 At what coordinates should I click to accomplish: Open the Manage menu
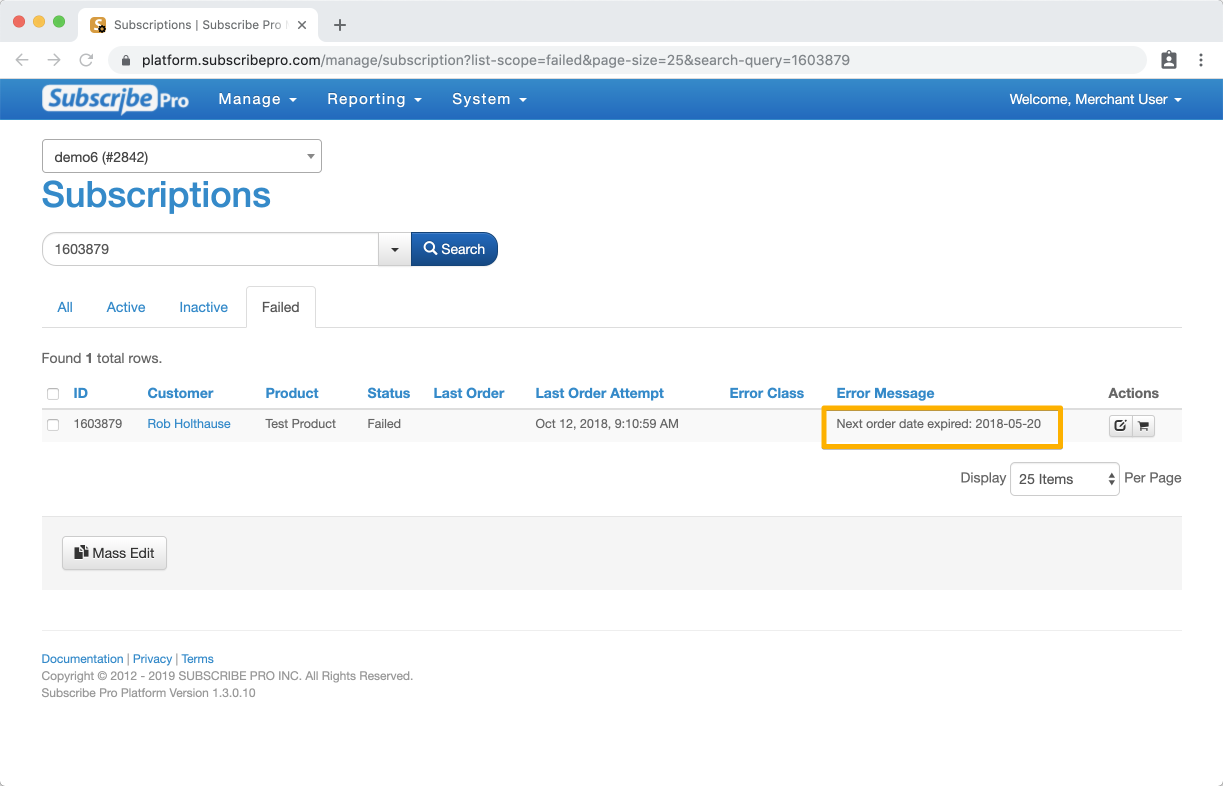[258, 99]
